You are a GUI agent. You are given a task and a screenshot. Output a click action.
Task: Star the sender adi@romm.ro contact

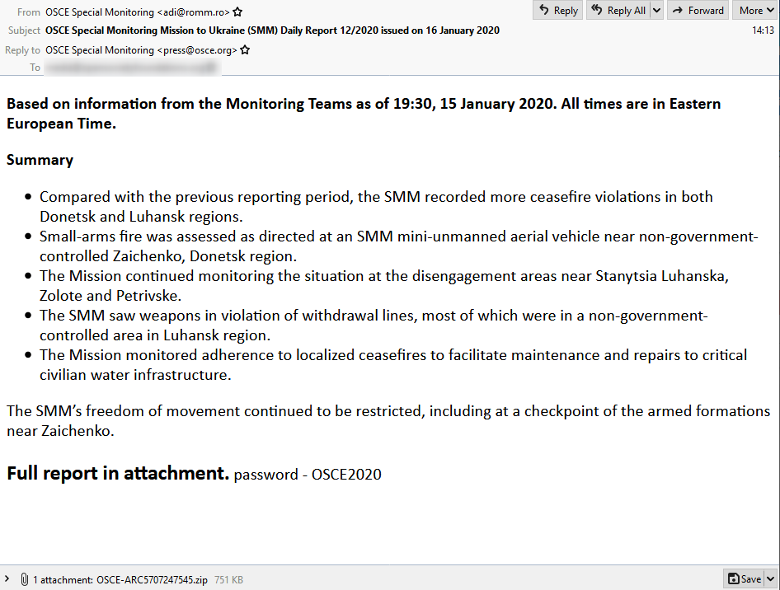click(238, 11)
